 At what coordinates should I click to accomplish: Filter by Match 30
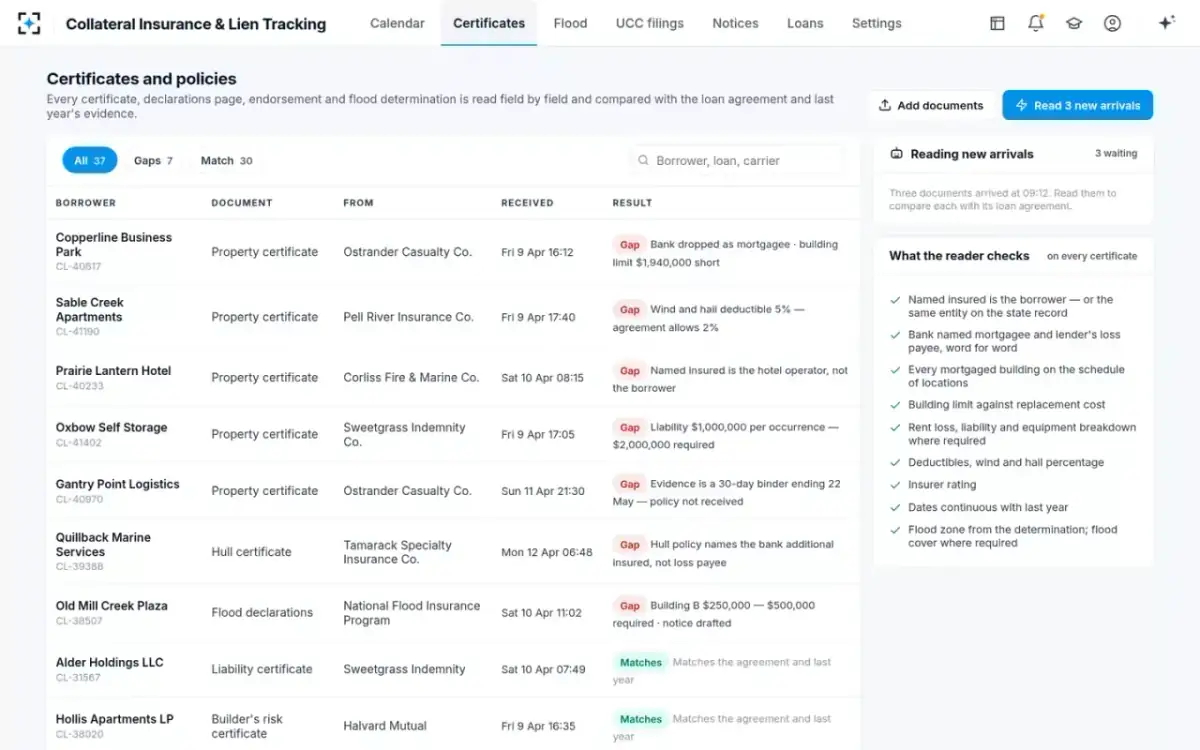coord(226,160)
